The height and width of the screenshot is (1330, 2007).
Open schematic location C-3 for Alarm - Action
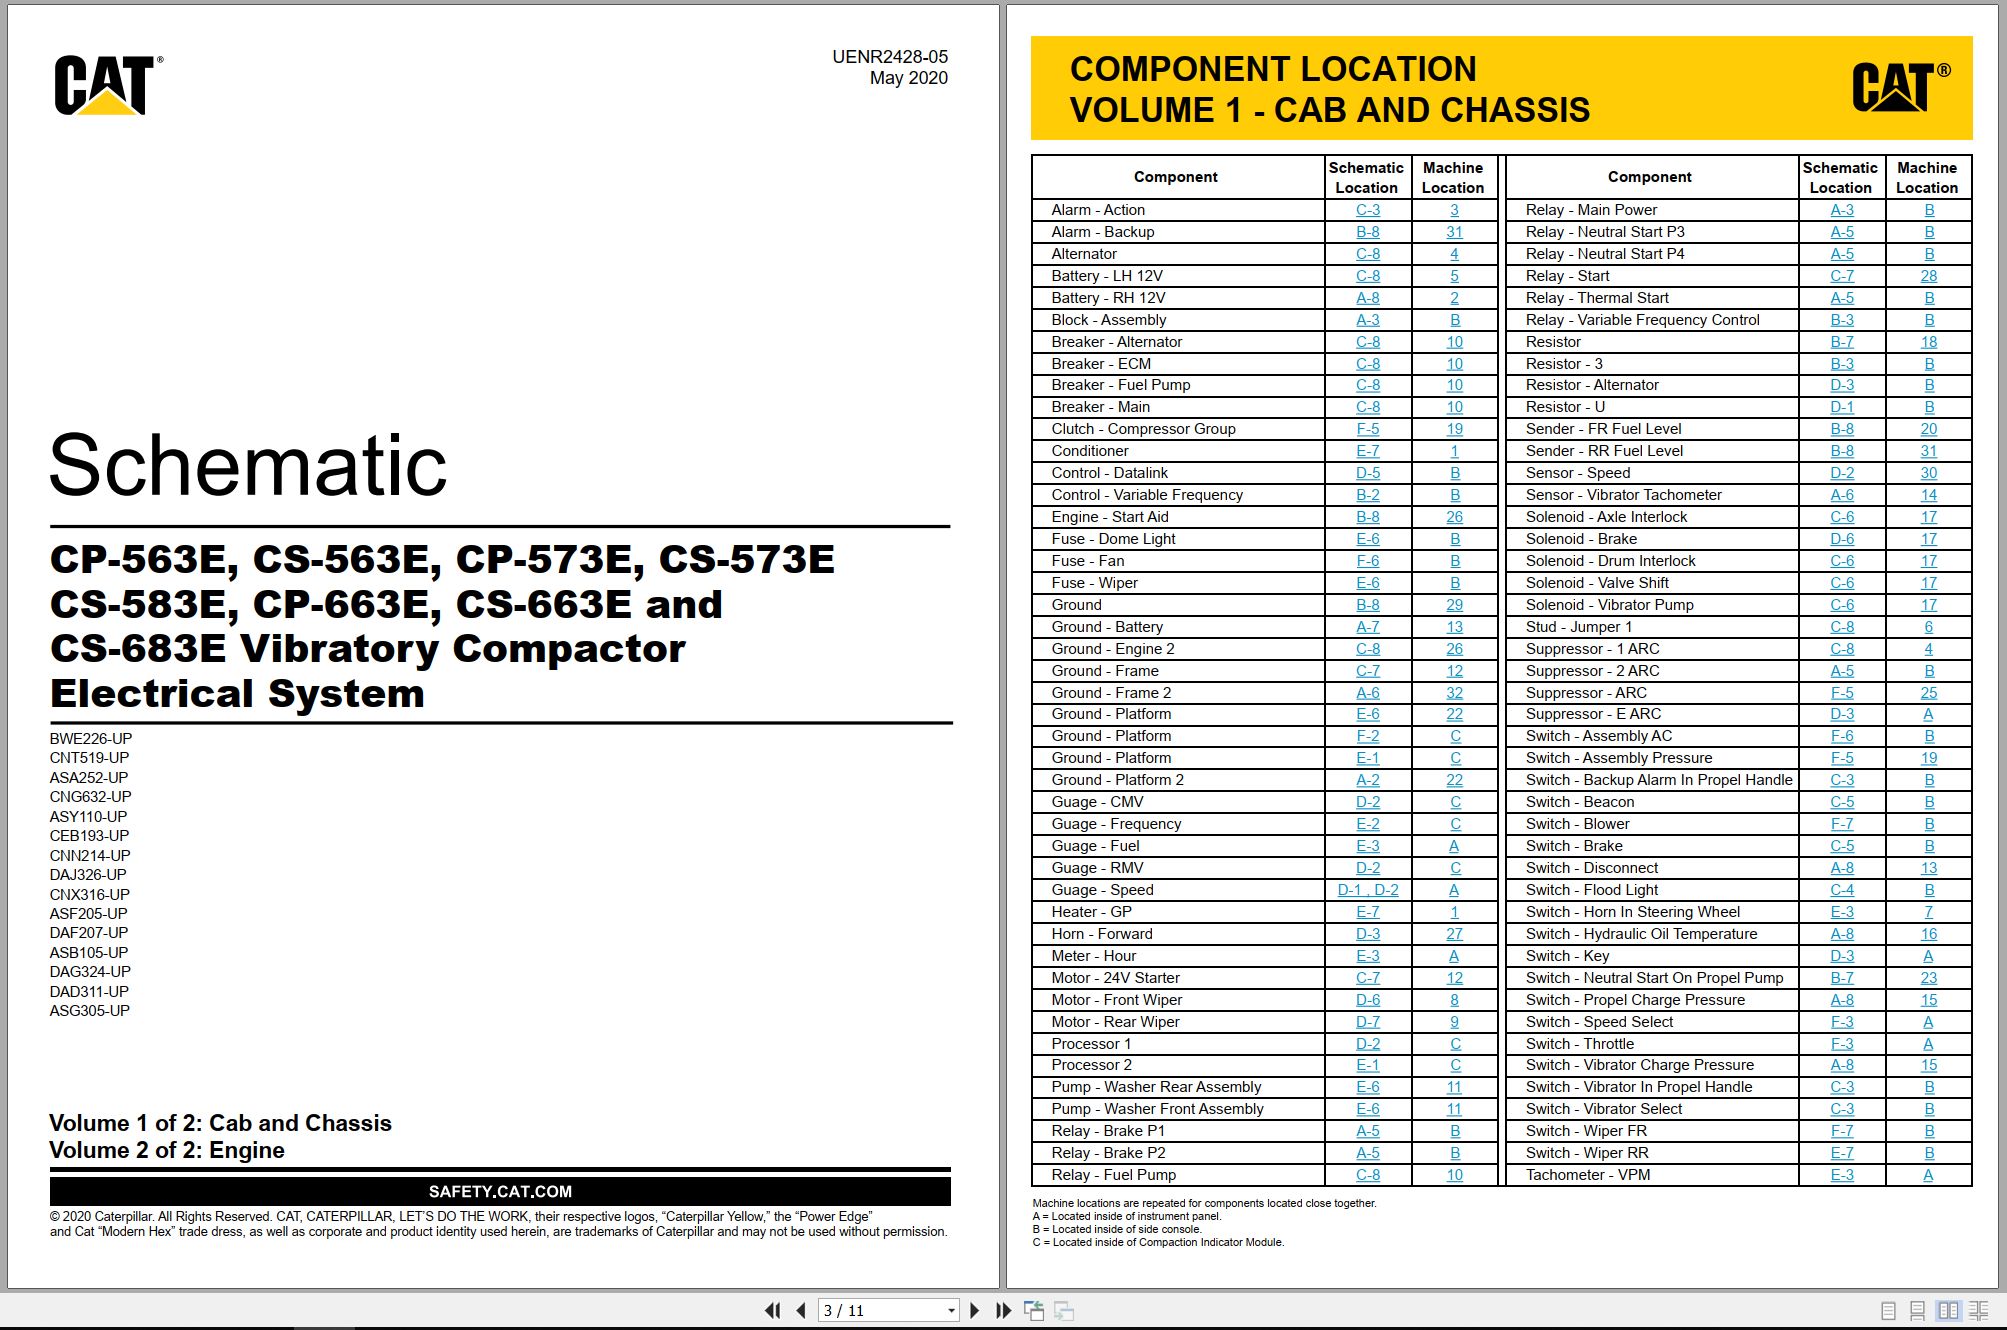[x=1368, y=210]
